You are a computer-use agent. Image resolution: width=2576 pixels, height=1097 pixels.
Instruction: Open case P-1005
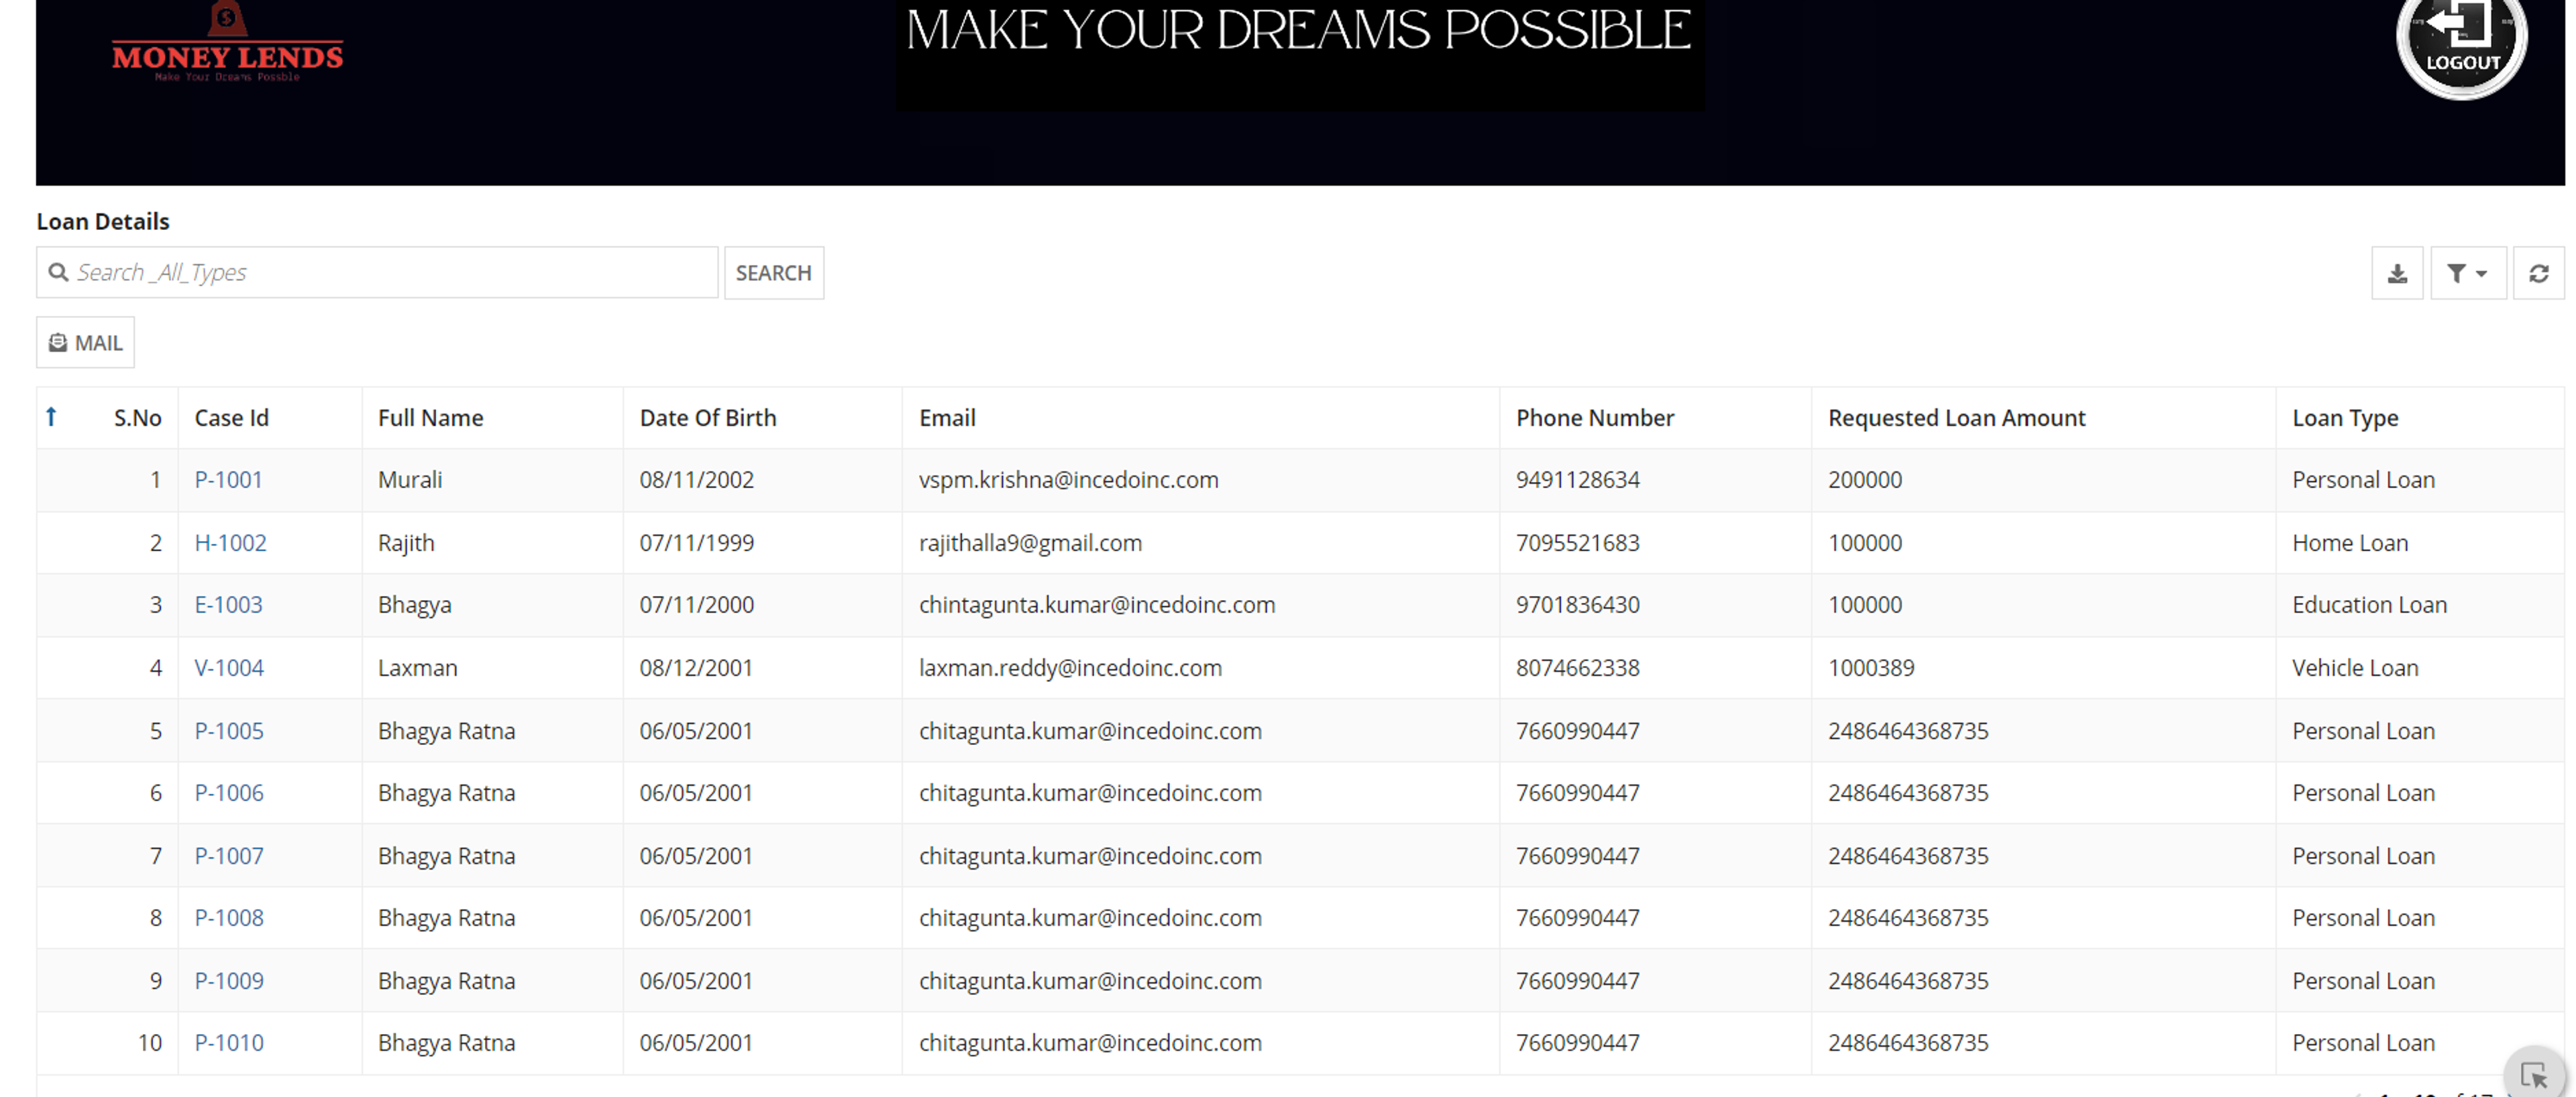229,731
